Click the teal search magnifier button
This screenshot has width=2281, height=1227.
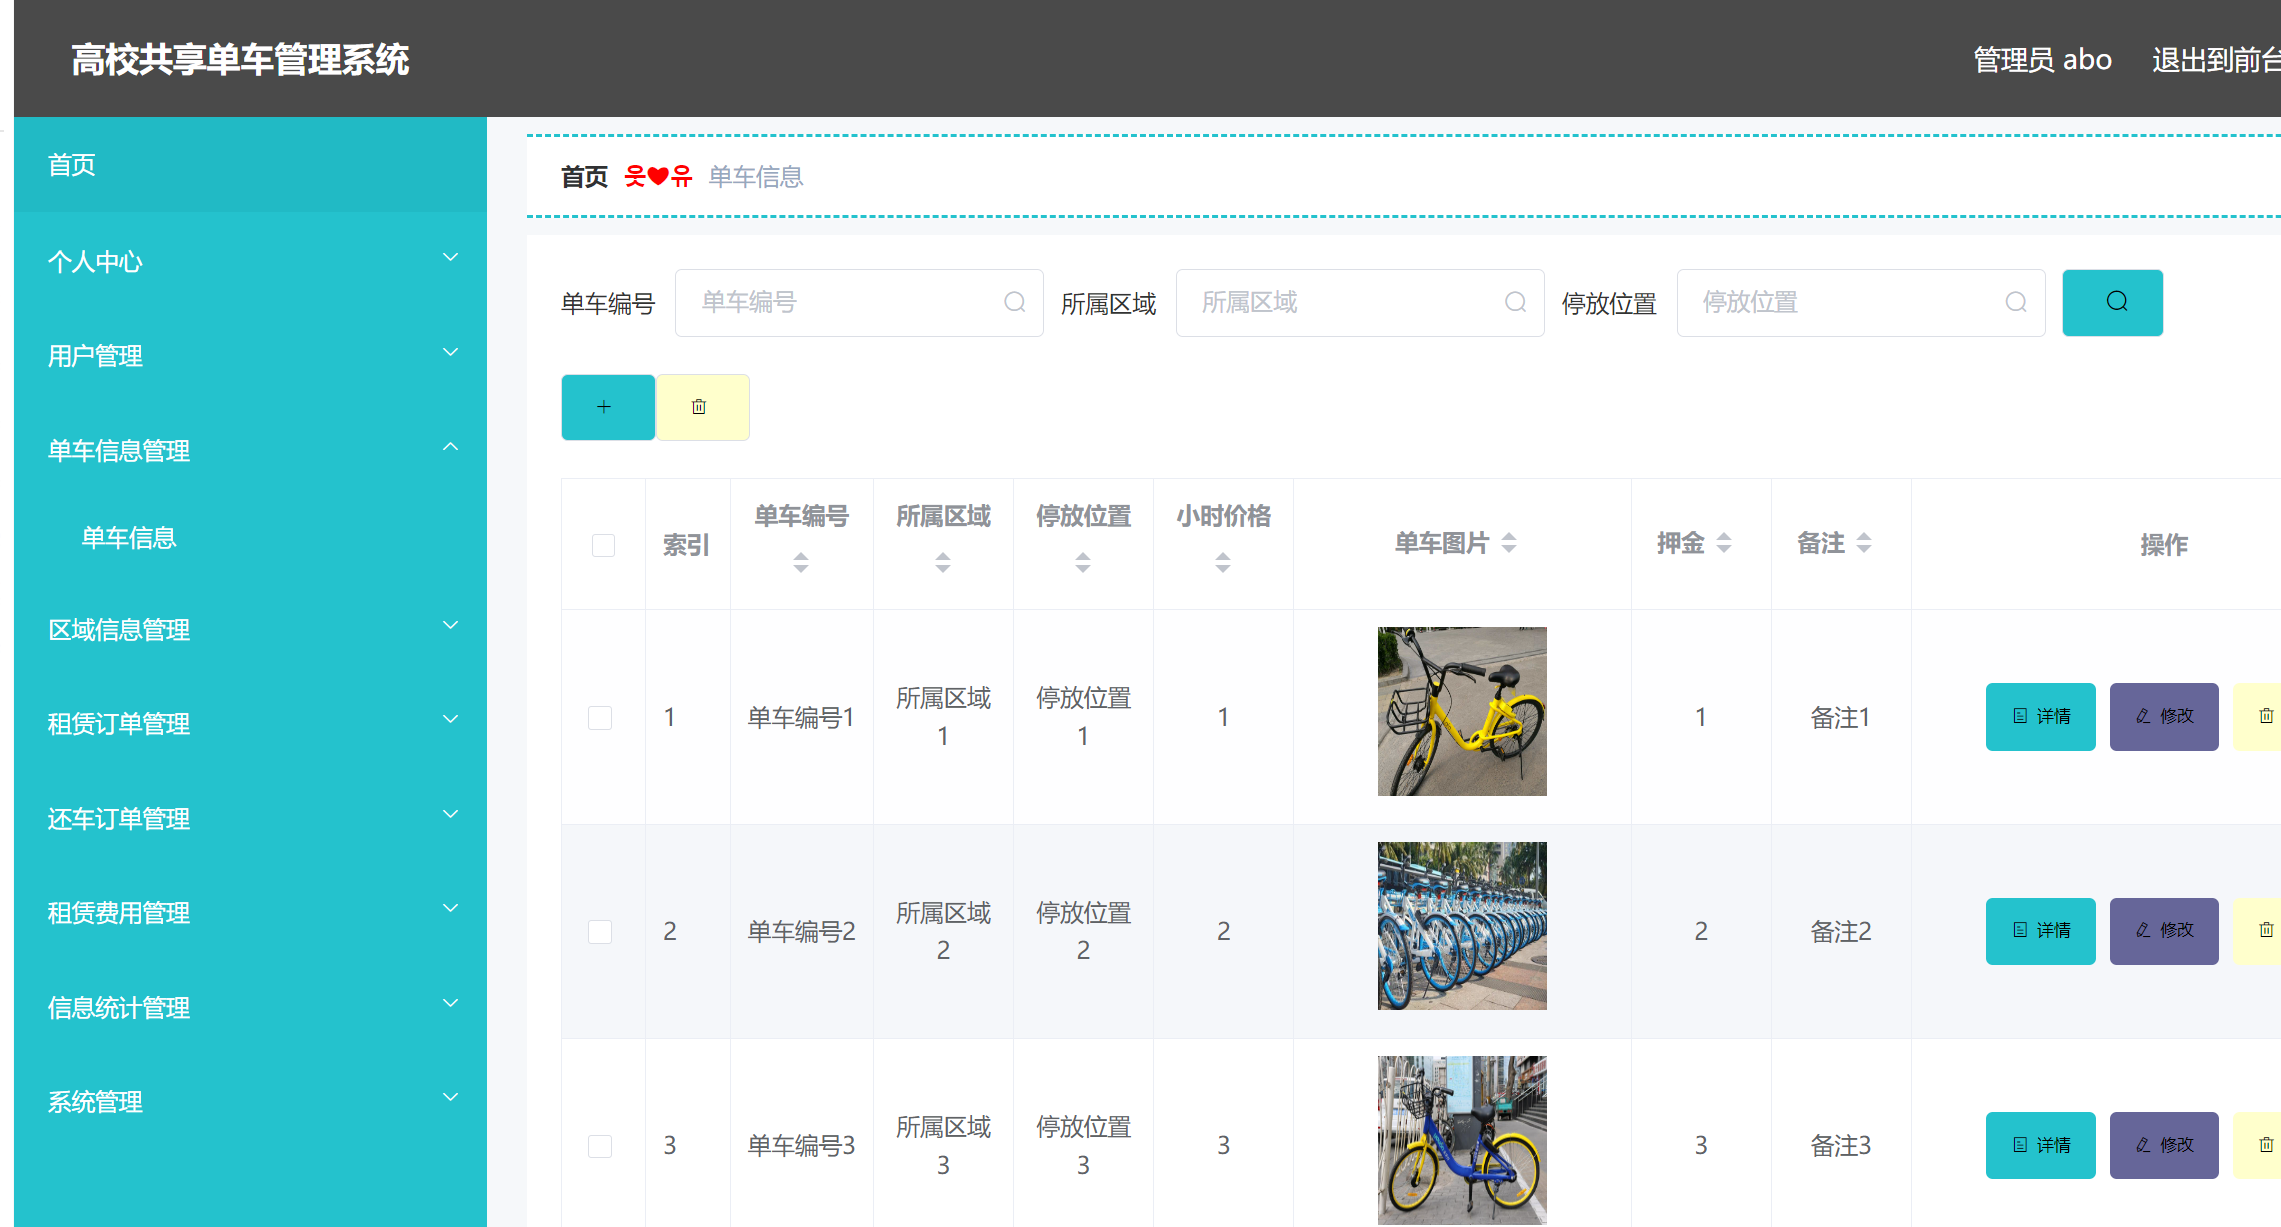[x=2112, y=302]
